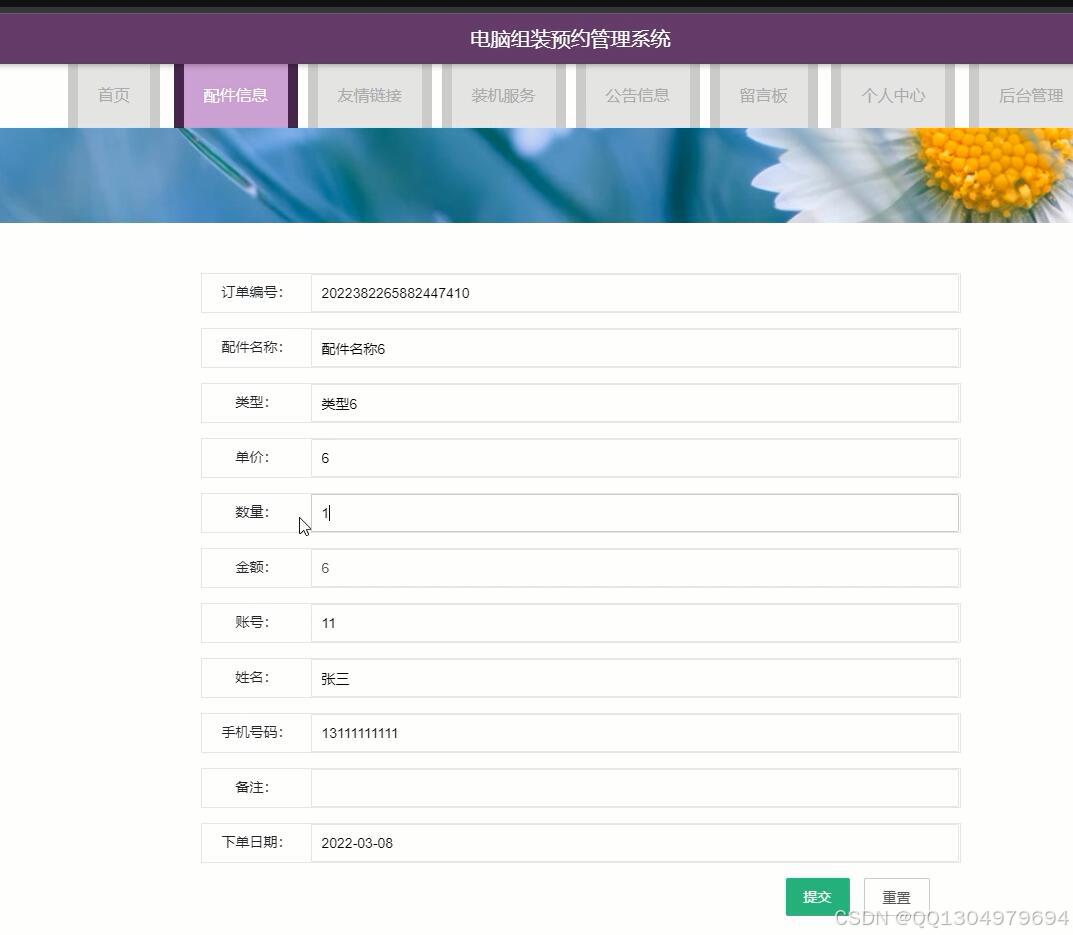Open the 个人中心 page
This screenshot has width=1073, height=935.
(x=892, y=95)
